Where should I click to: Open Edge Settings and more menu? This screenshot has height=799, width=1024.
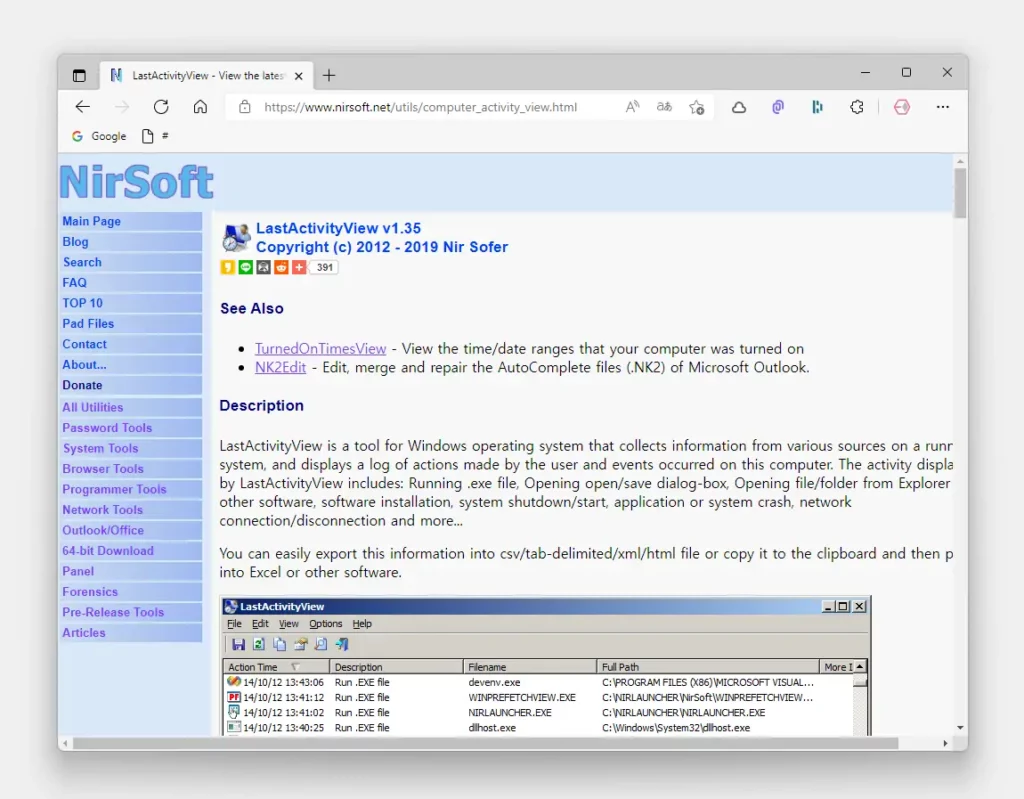click(942, 107)
